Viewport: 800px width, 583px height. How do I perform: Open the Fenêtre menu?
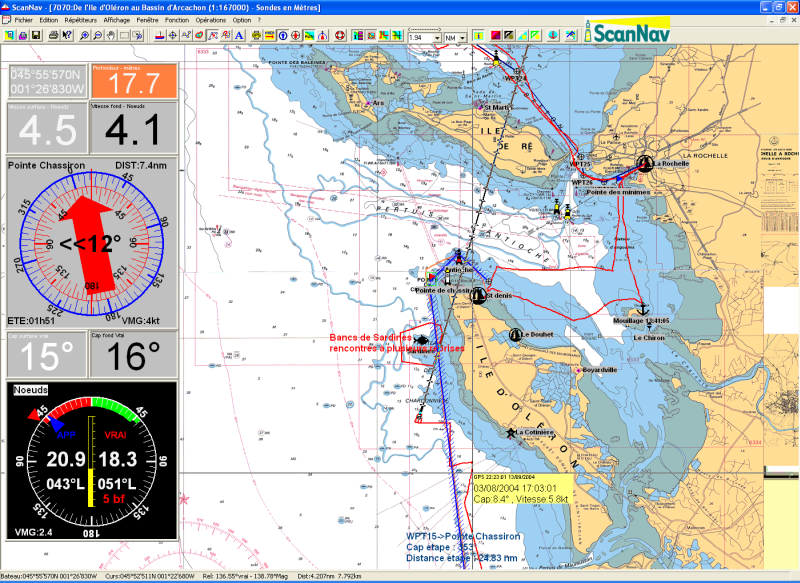coord(147,20)
